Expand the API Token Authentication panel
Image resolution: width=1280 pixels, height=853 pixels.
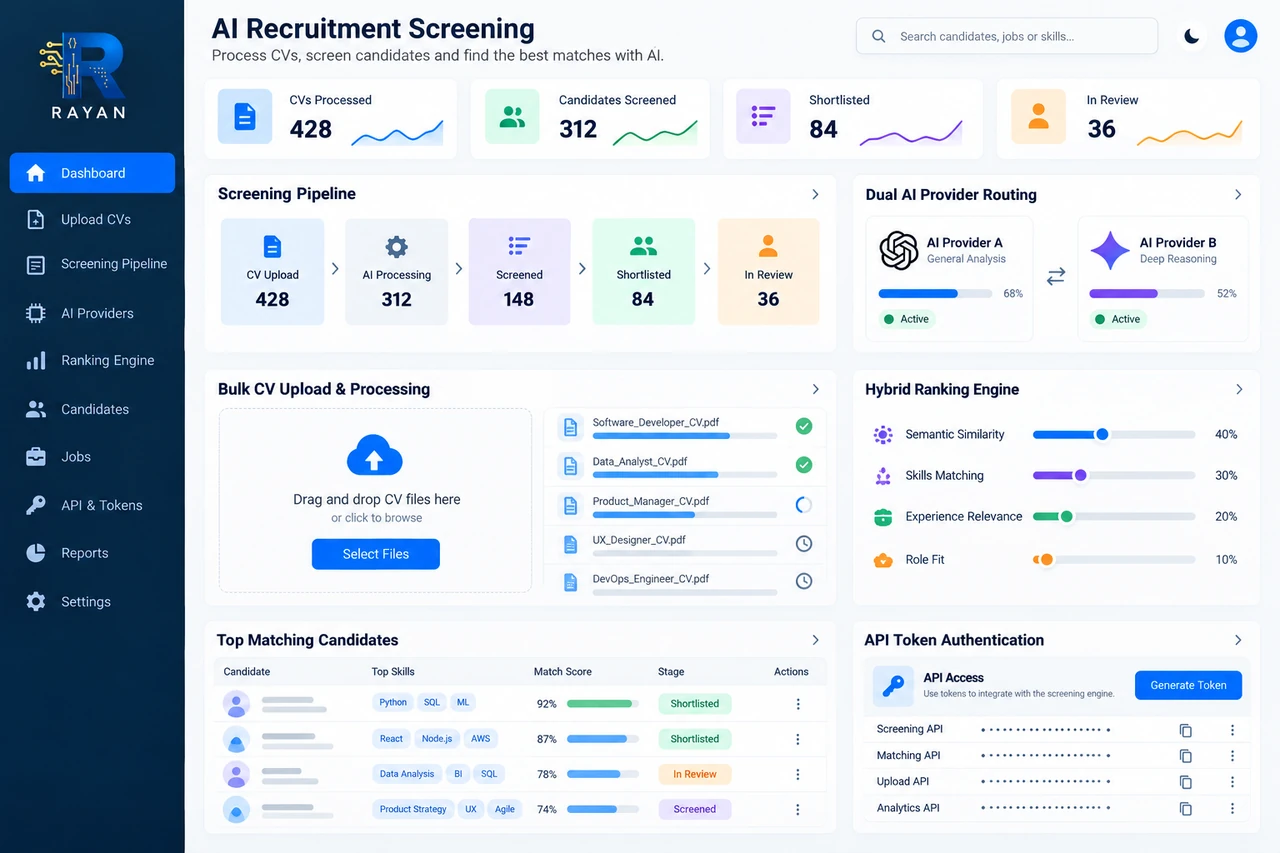[x=1238, y=640]
